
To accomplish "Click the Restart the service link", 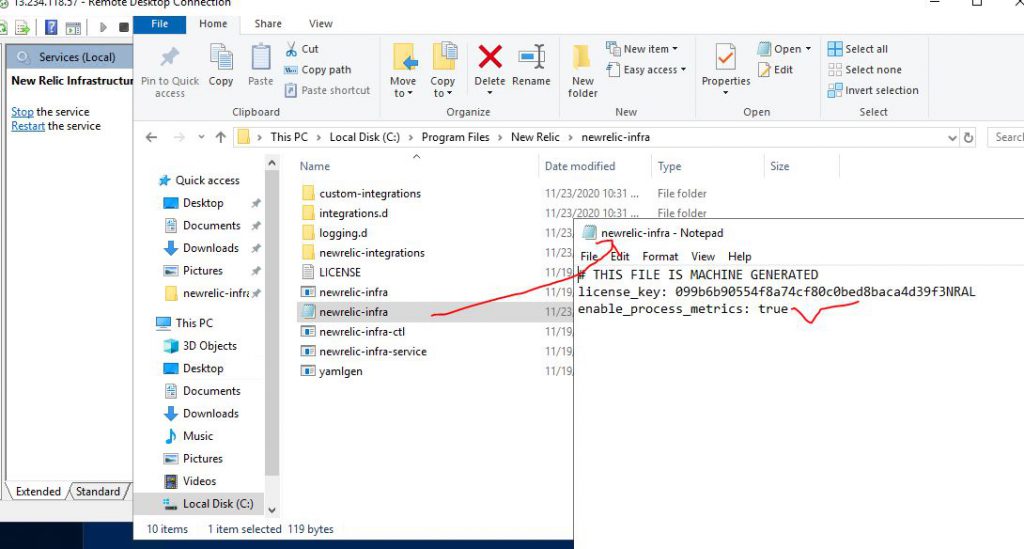I will pyautogui.click(x=28, y=126).
